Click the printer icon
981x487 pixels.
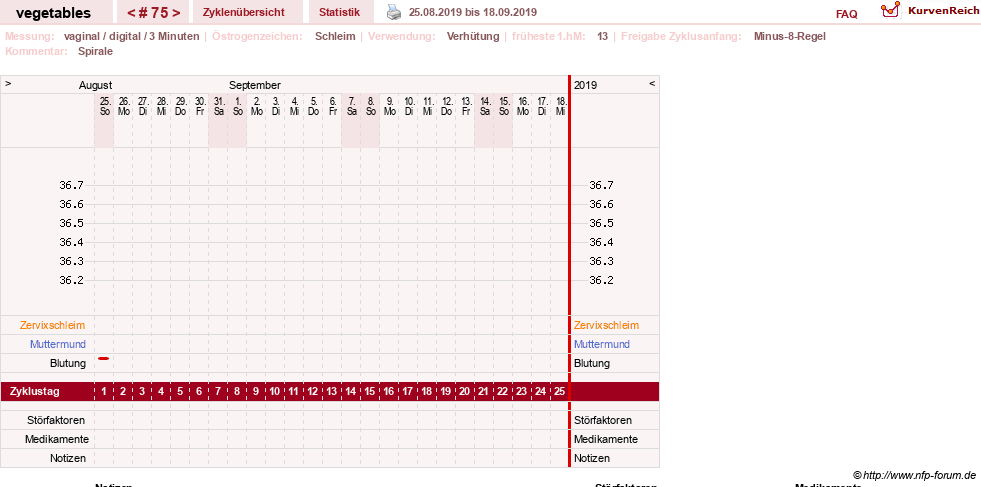394,12
